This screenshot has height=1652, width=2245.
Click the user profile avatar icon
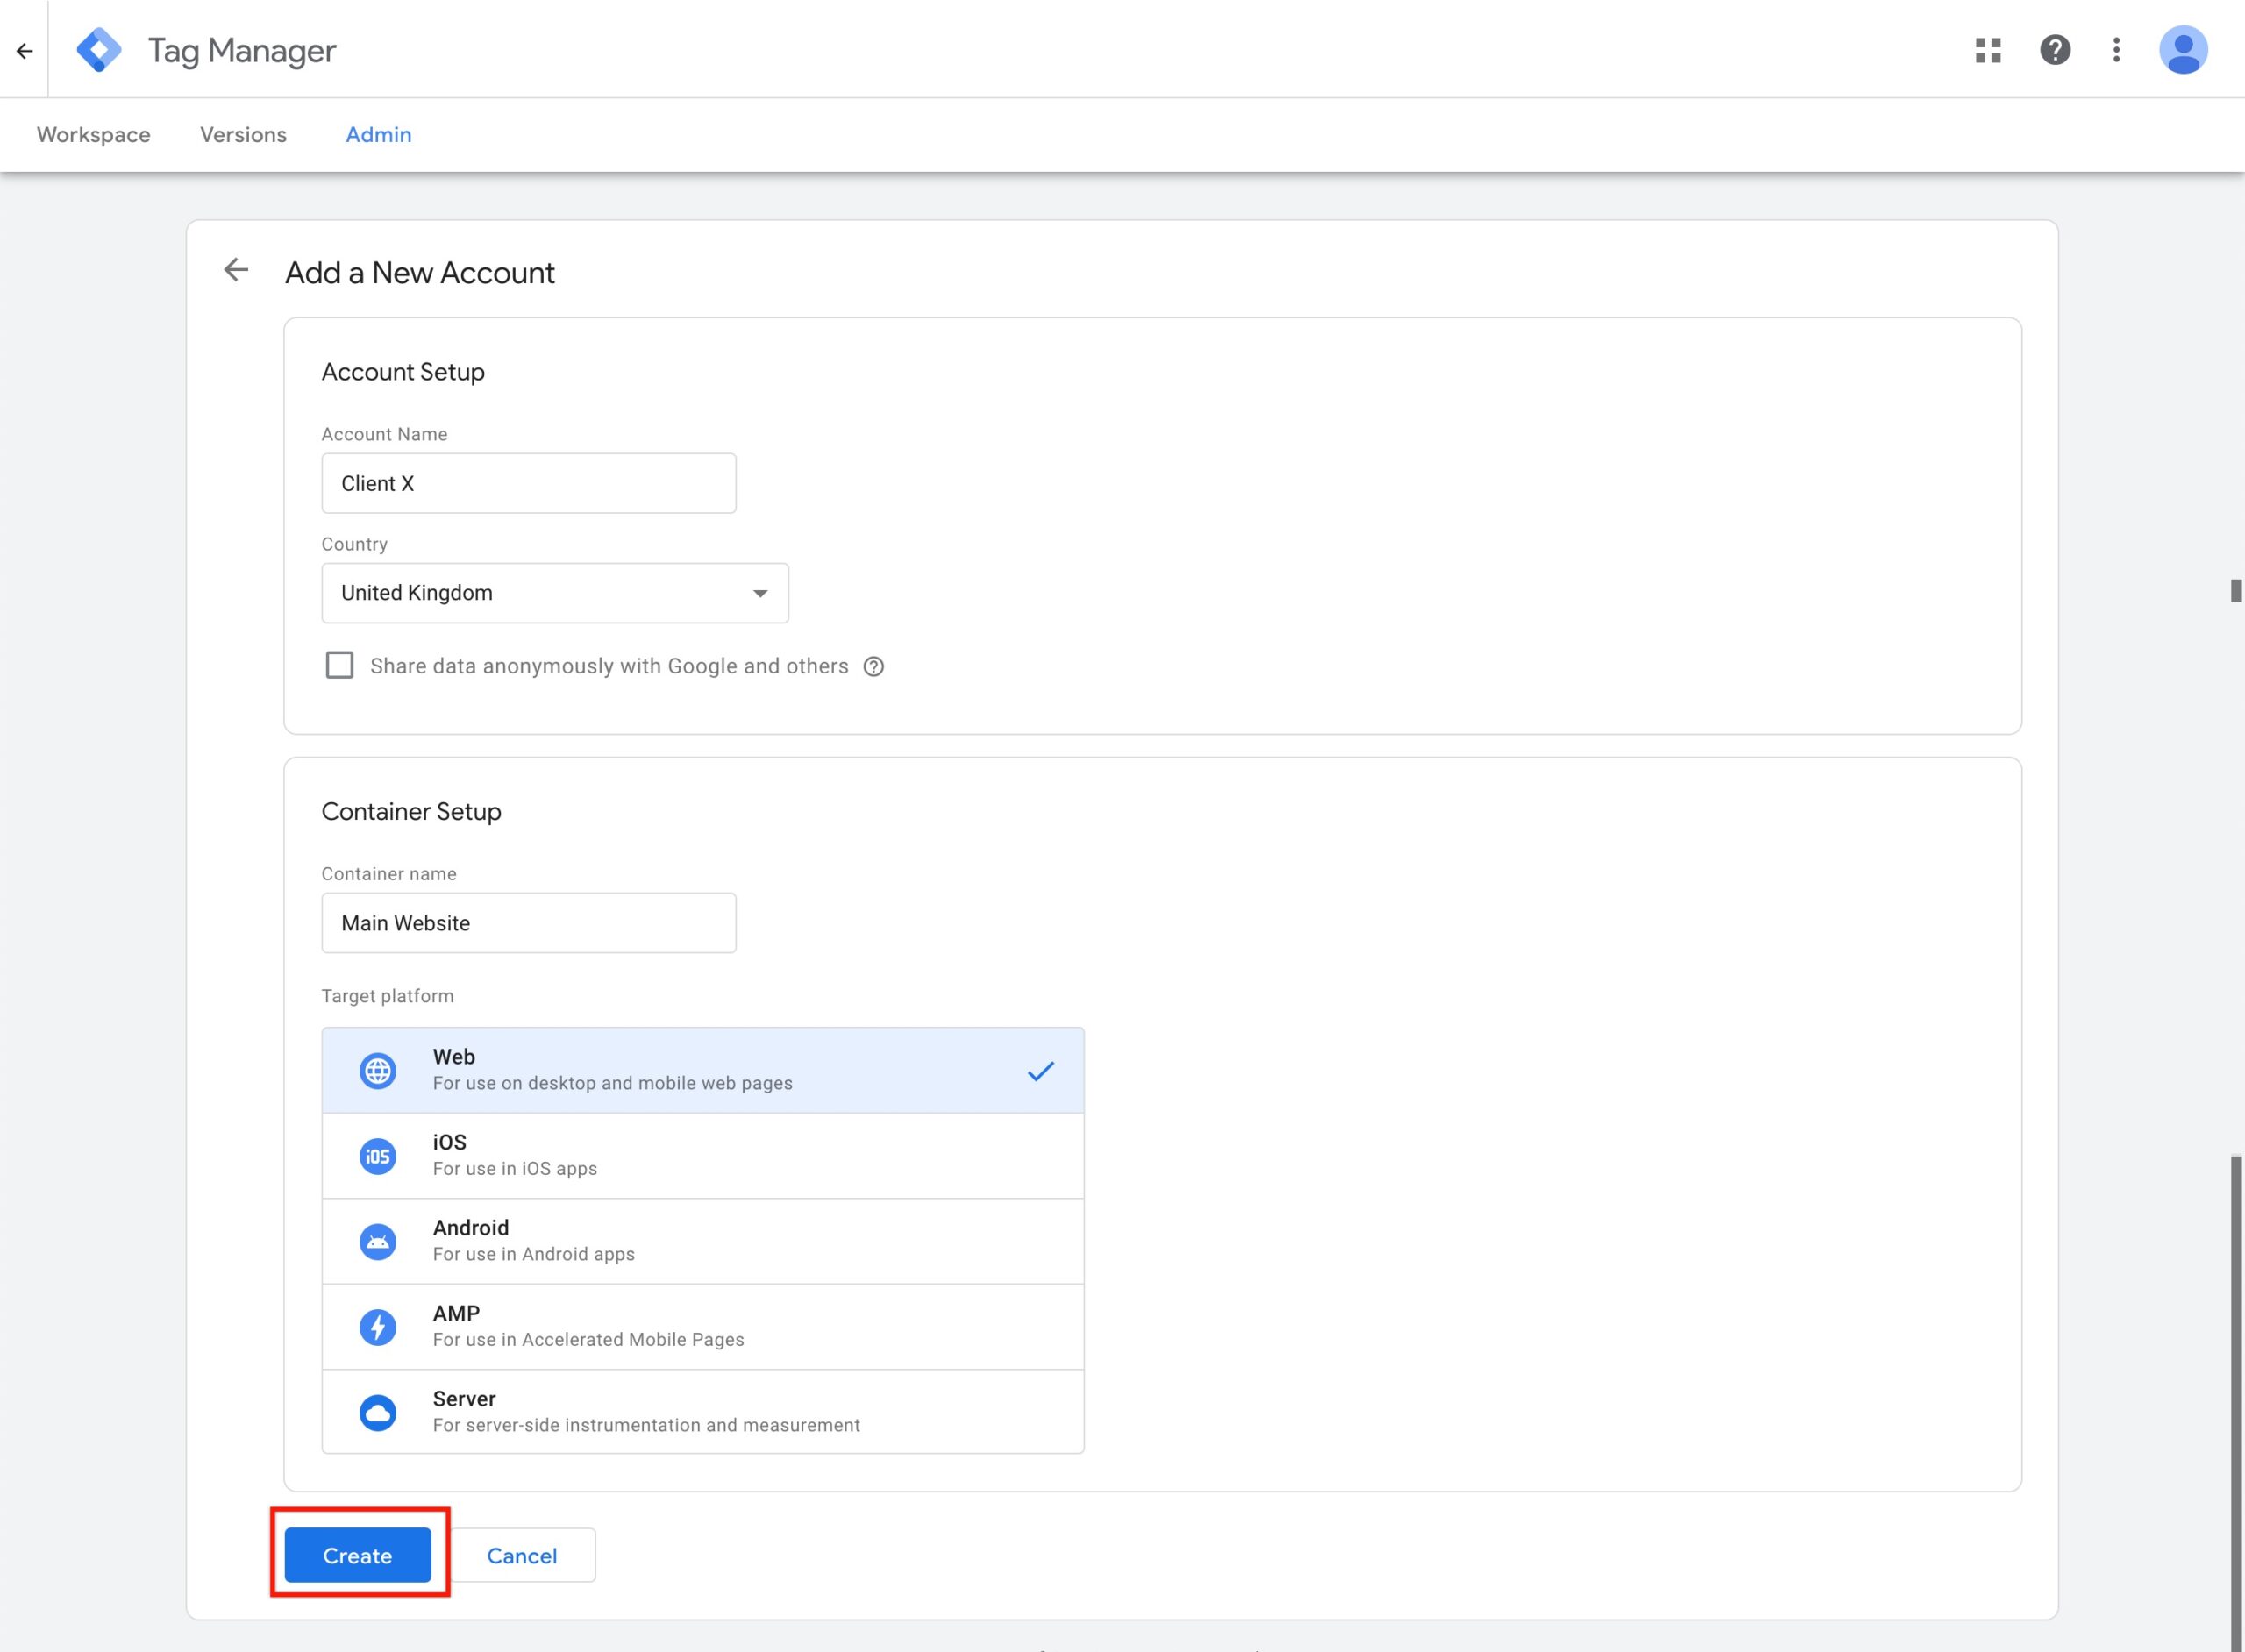(2184, 49)
